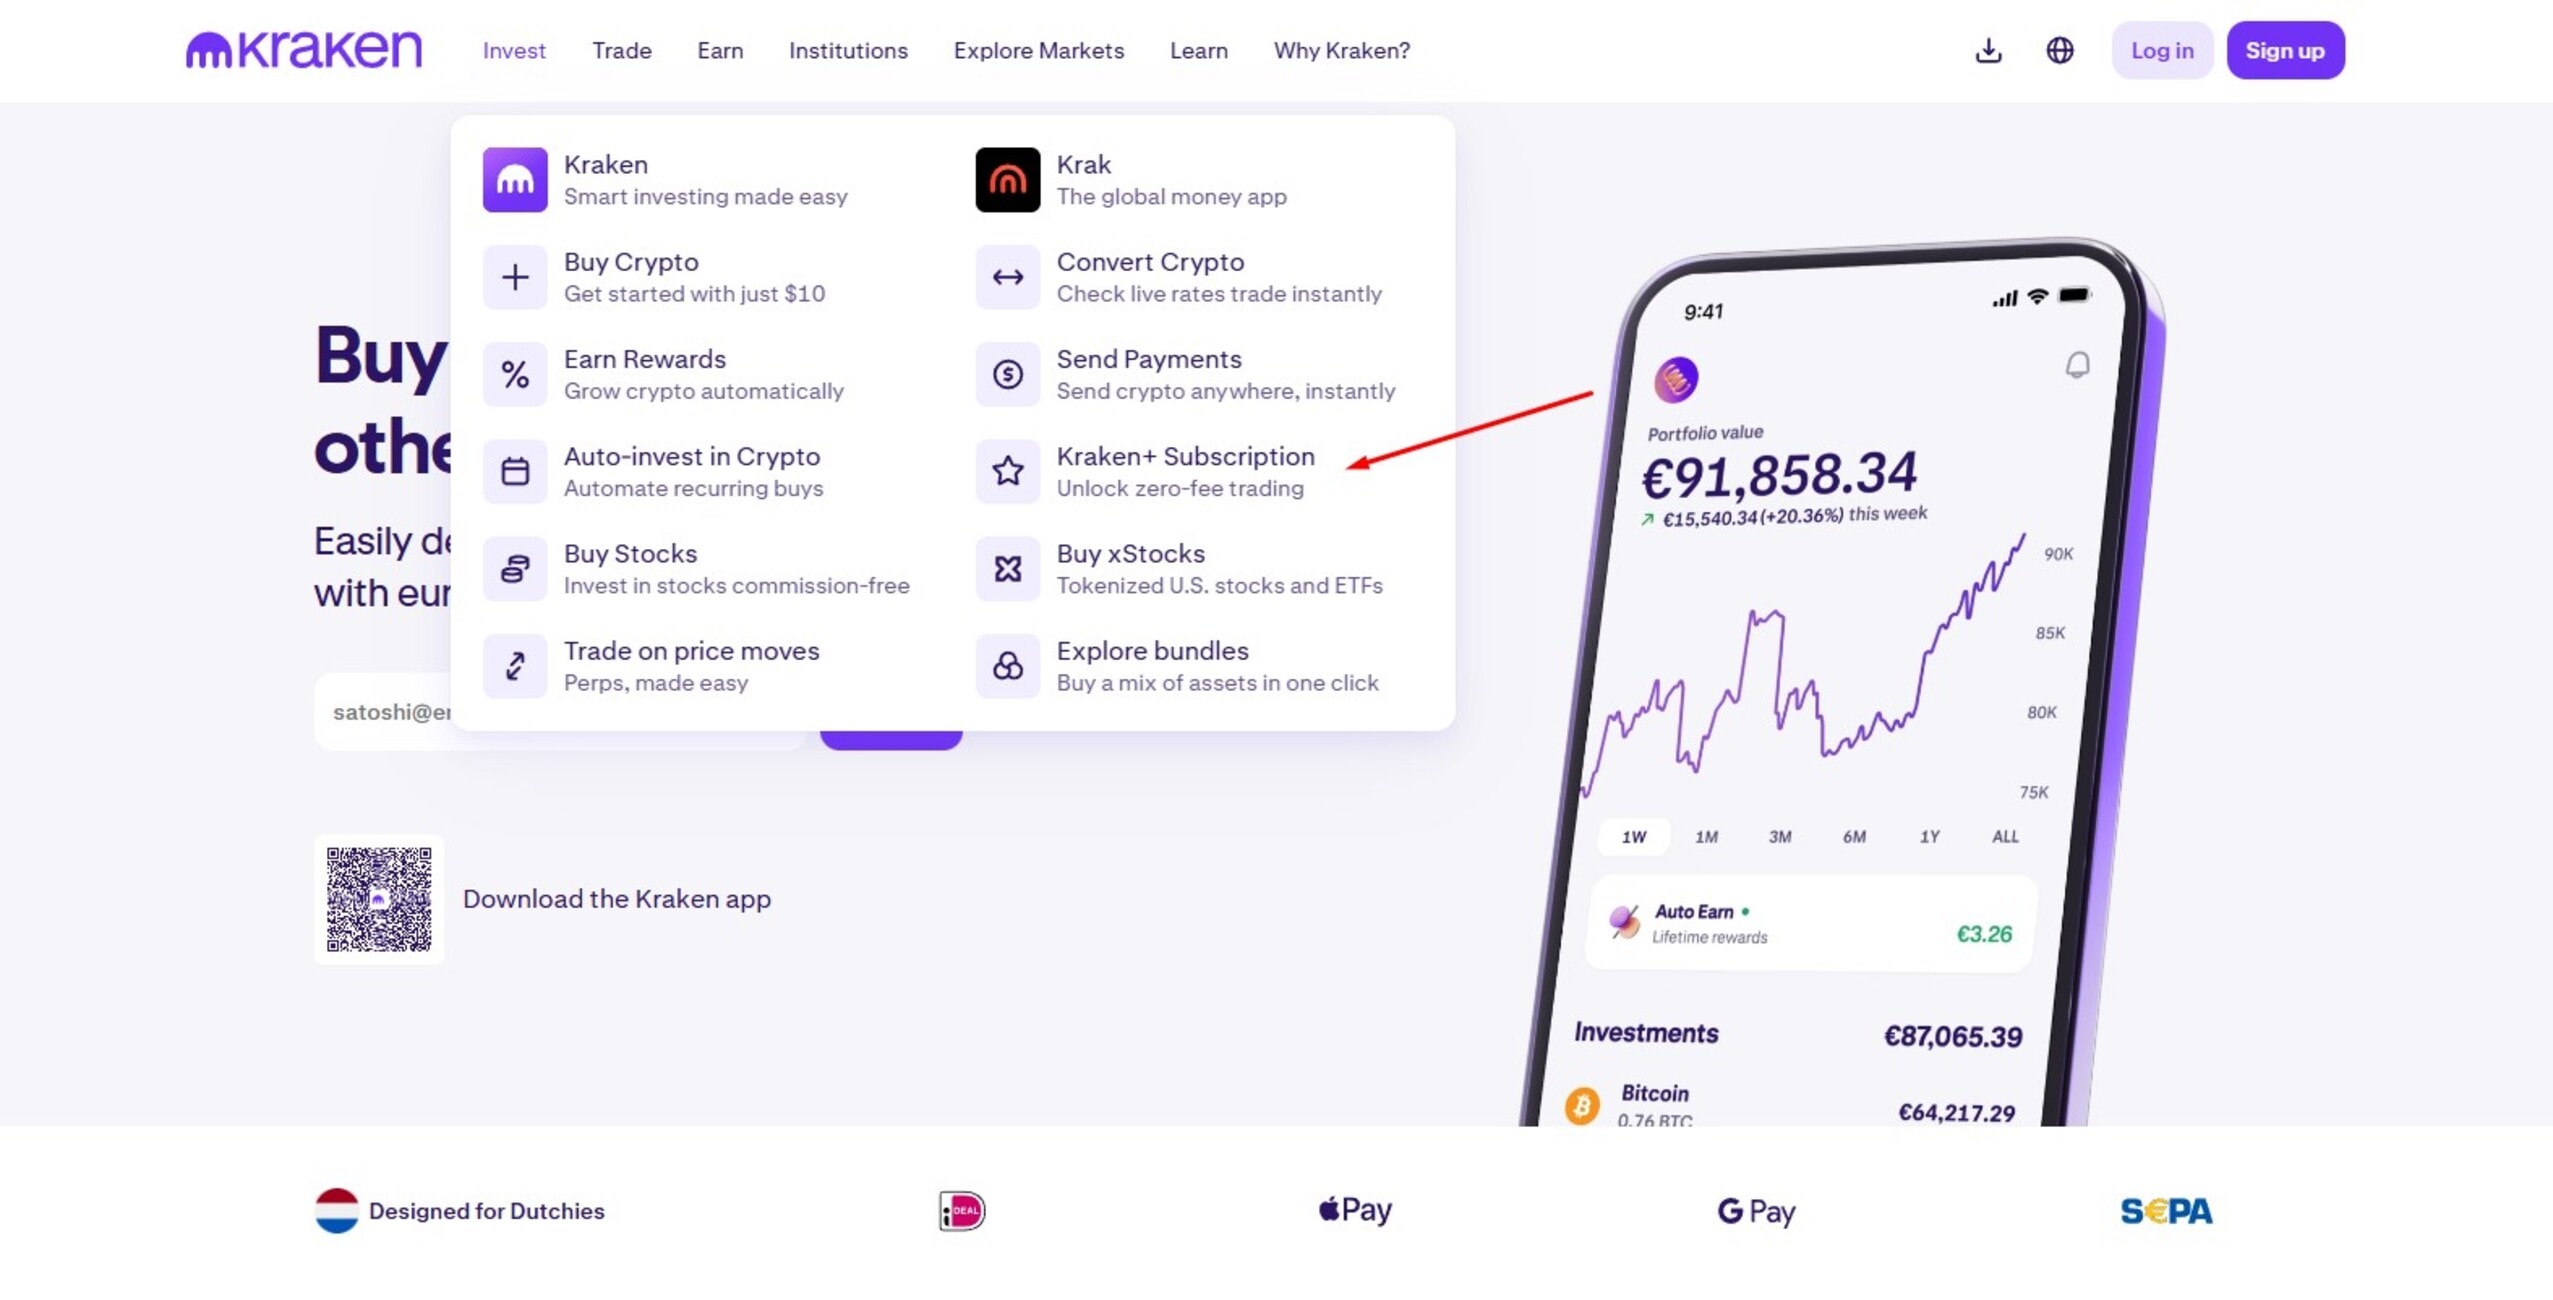The width and height of the screenshot is (2553, 1300).
Task: Click the download app icon in header
Action: [x=1988, y=50]
